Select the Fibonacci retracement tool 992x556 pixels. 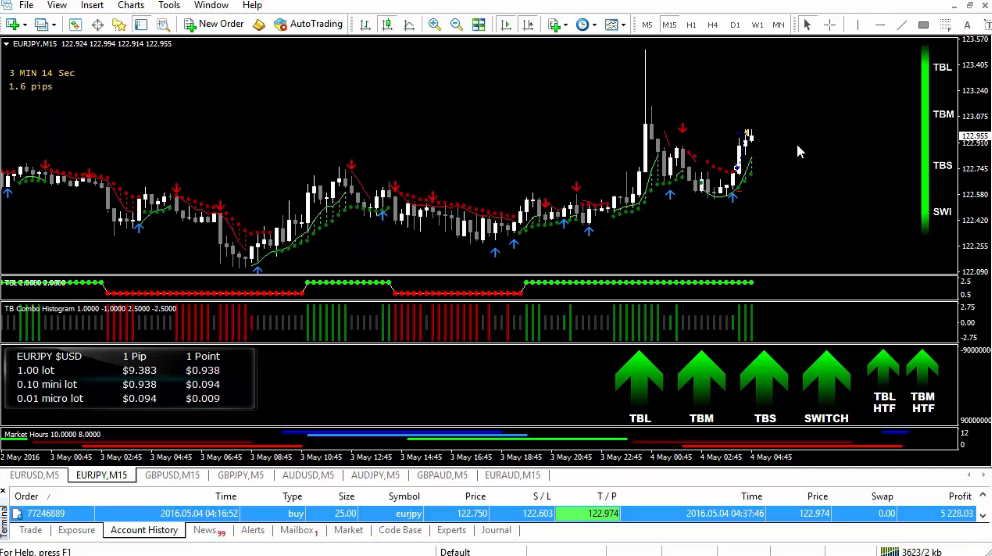point(945,25)
